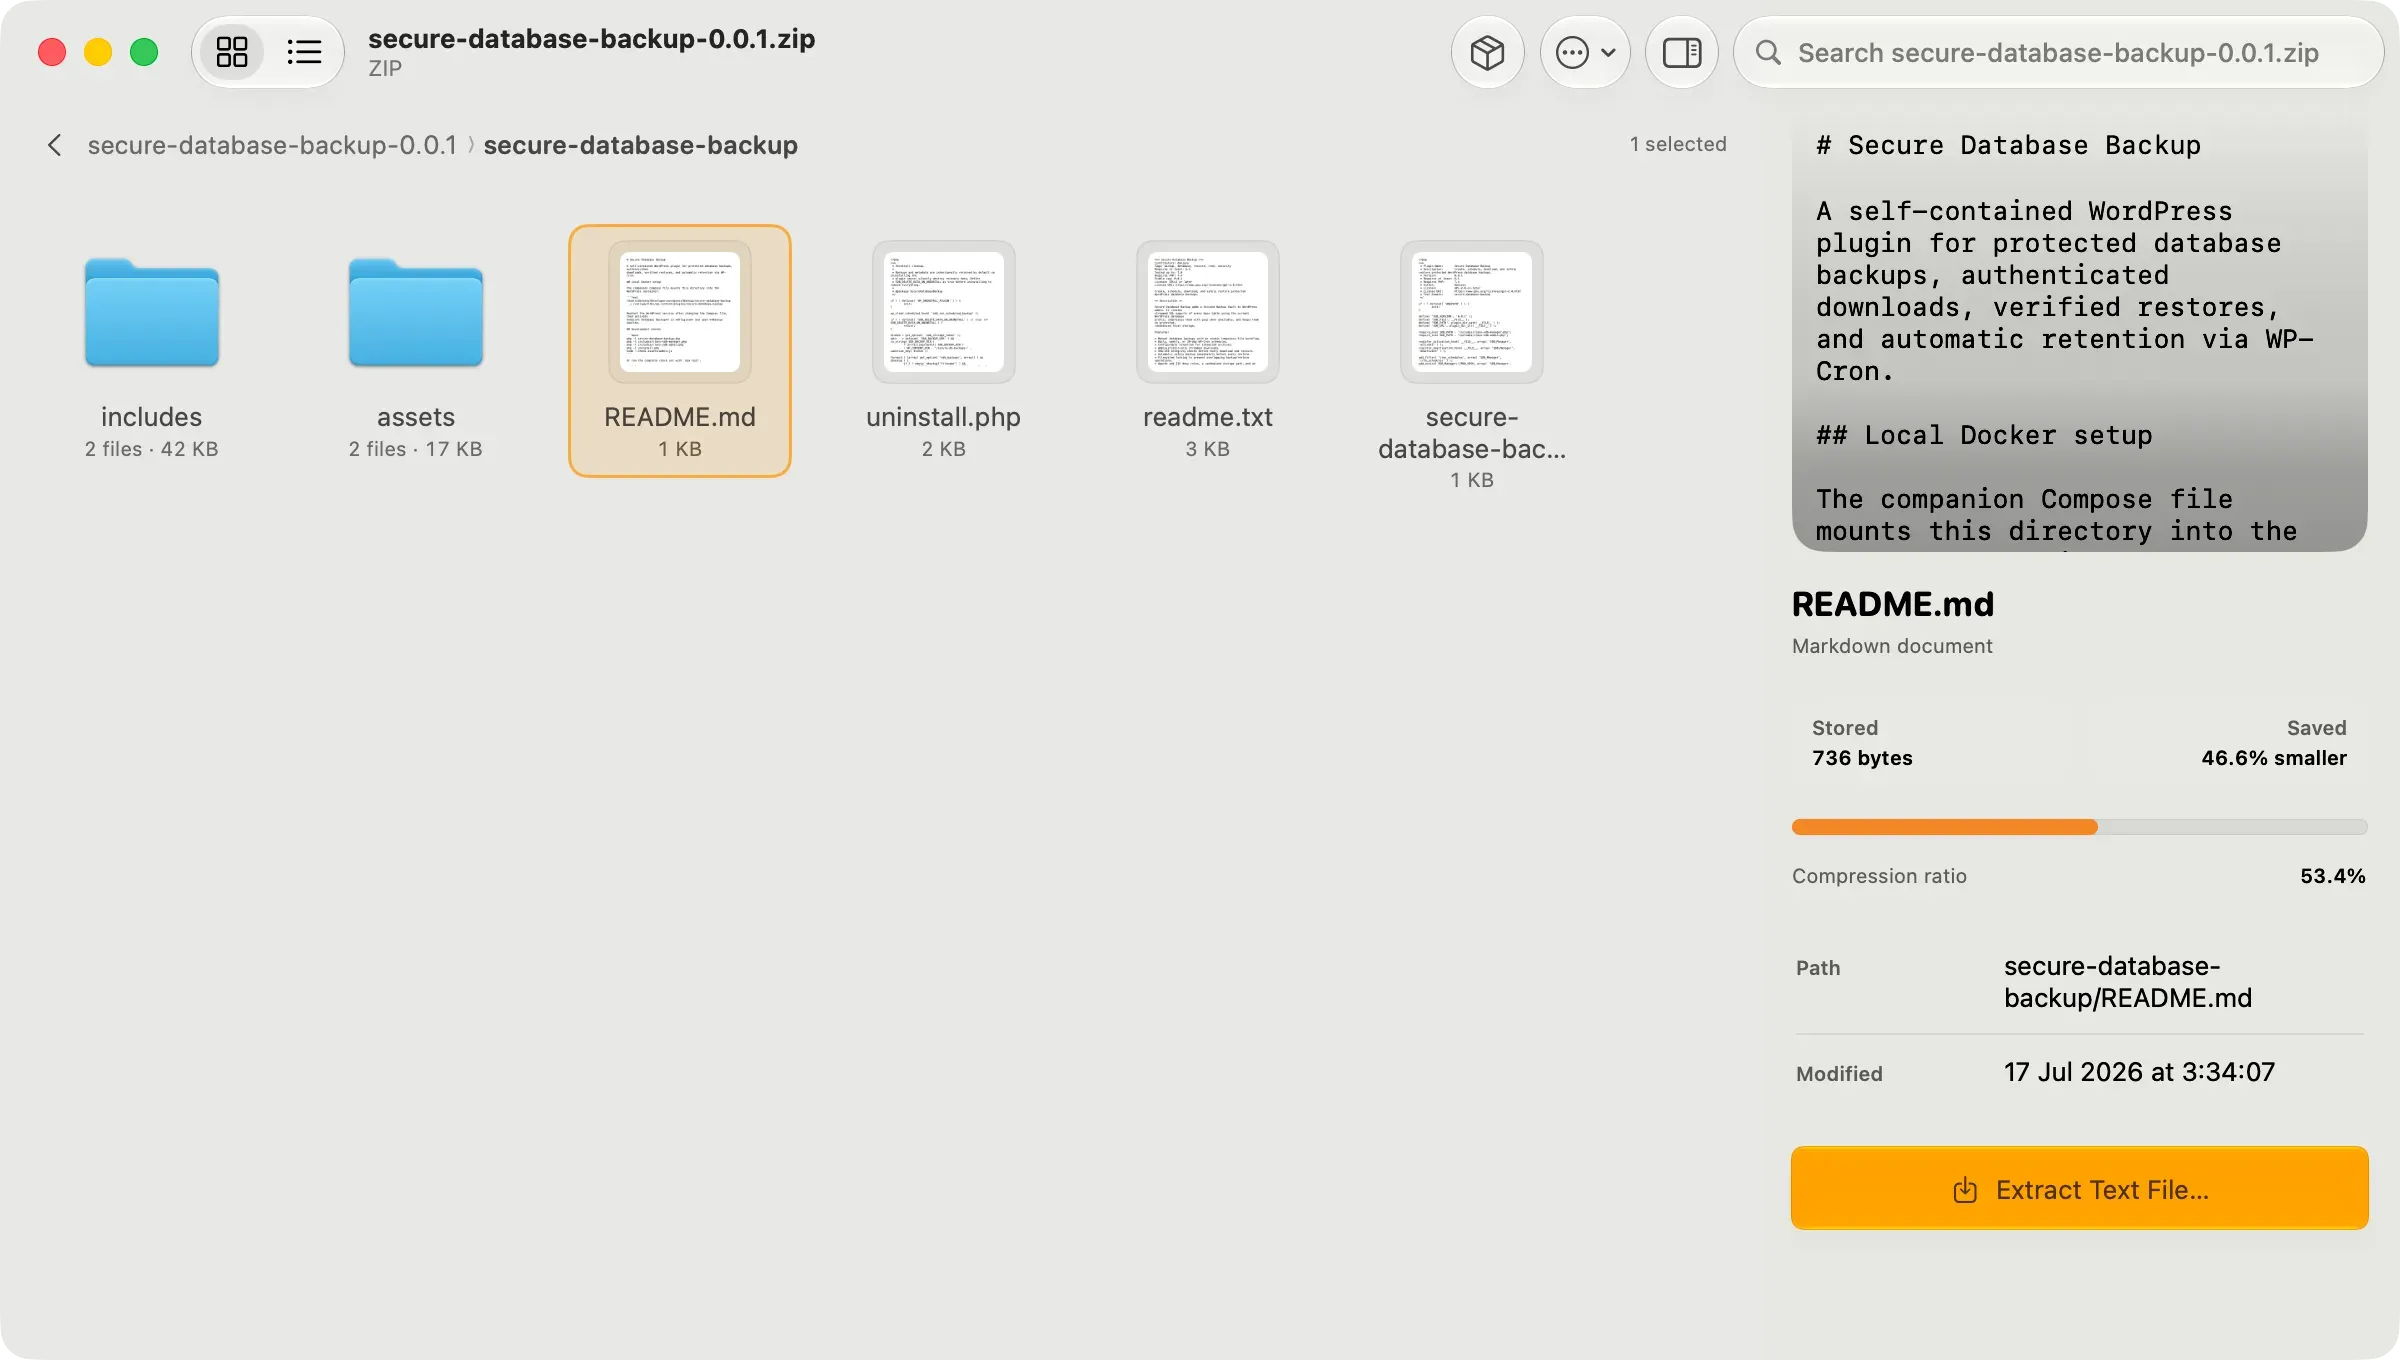Go back with the left chevron
Viewport: 2400px width, 1360px height.
pos(55,145)
